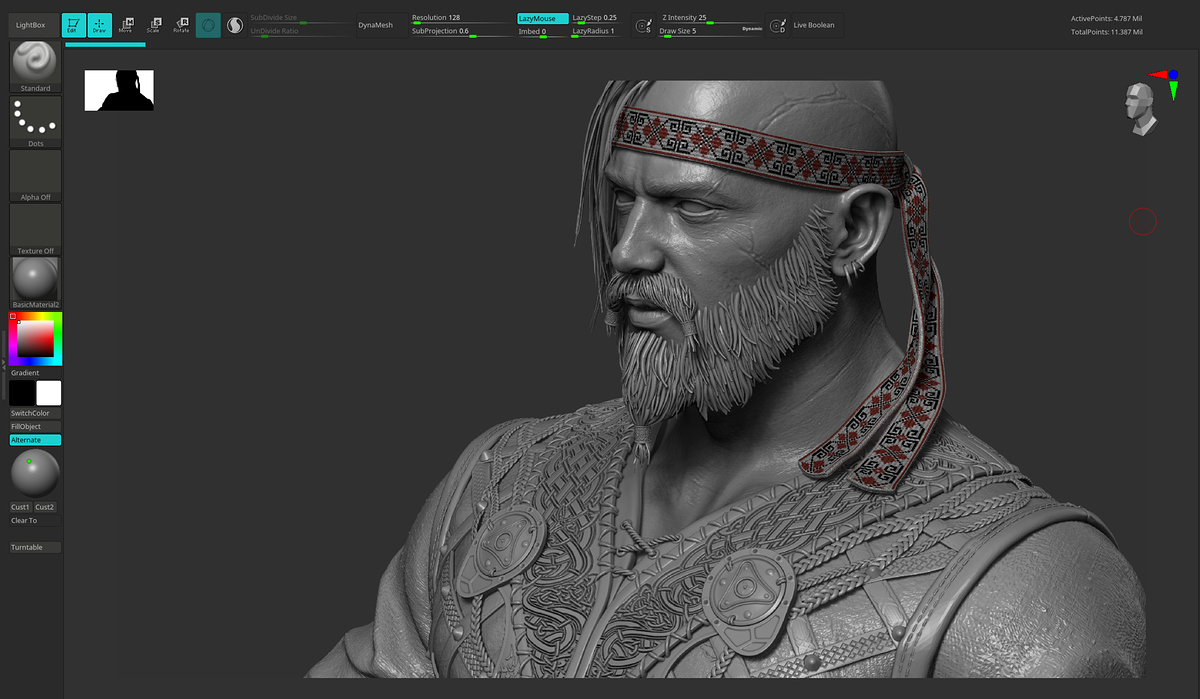Screen dimensions: 1200x699
Task: Open the Standard brush picker
Action: coord(35,67)
